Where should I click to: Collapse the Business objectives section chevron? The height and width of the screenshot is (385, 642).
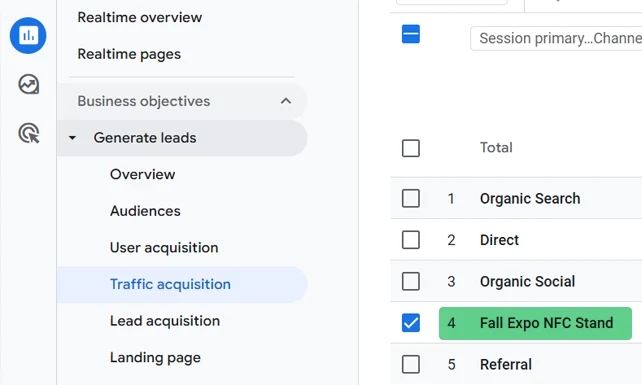click(286, 101)
